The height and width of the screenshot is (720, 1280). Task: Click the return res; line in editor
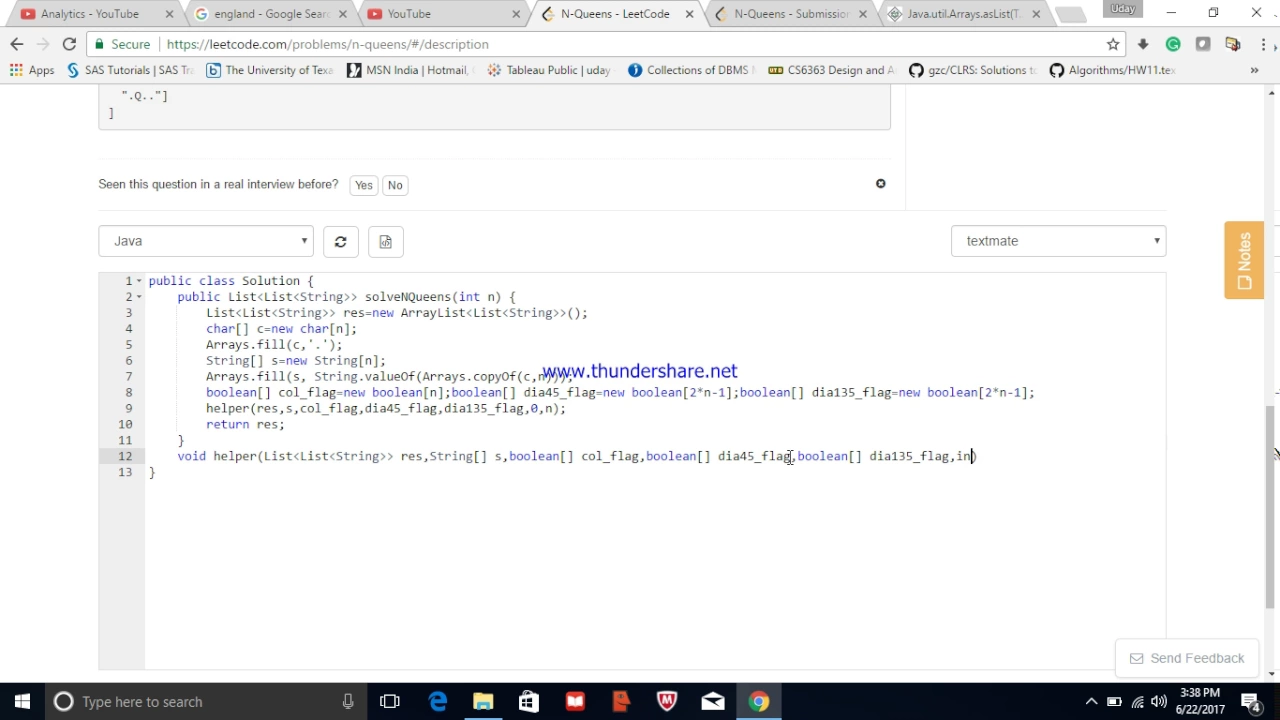pyautogui.click(x=245, y=425)
